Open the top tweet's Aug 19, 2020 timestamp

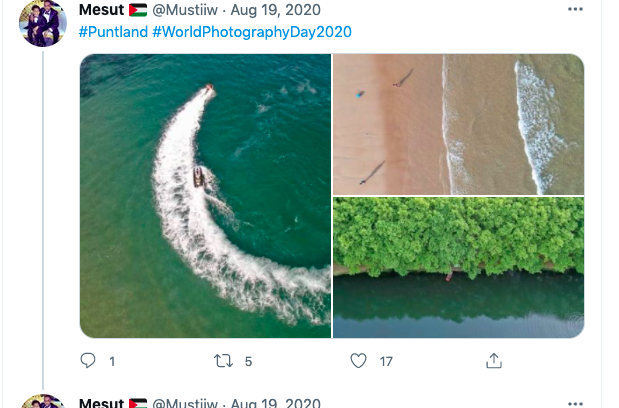pyautogui.click(x=274, y=10)
